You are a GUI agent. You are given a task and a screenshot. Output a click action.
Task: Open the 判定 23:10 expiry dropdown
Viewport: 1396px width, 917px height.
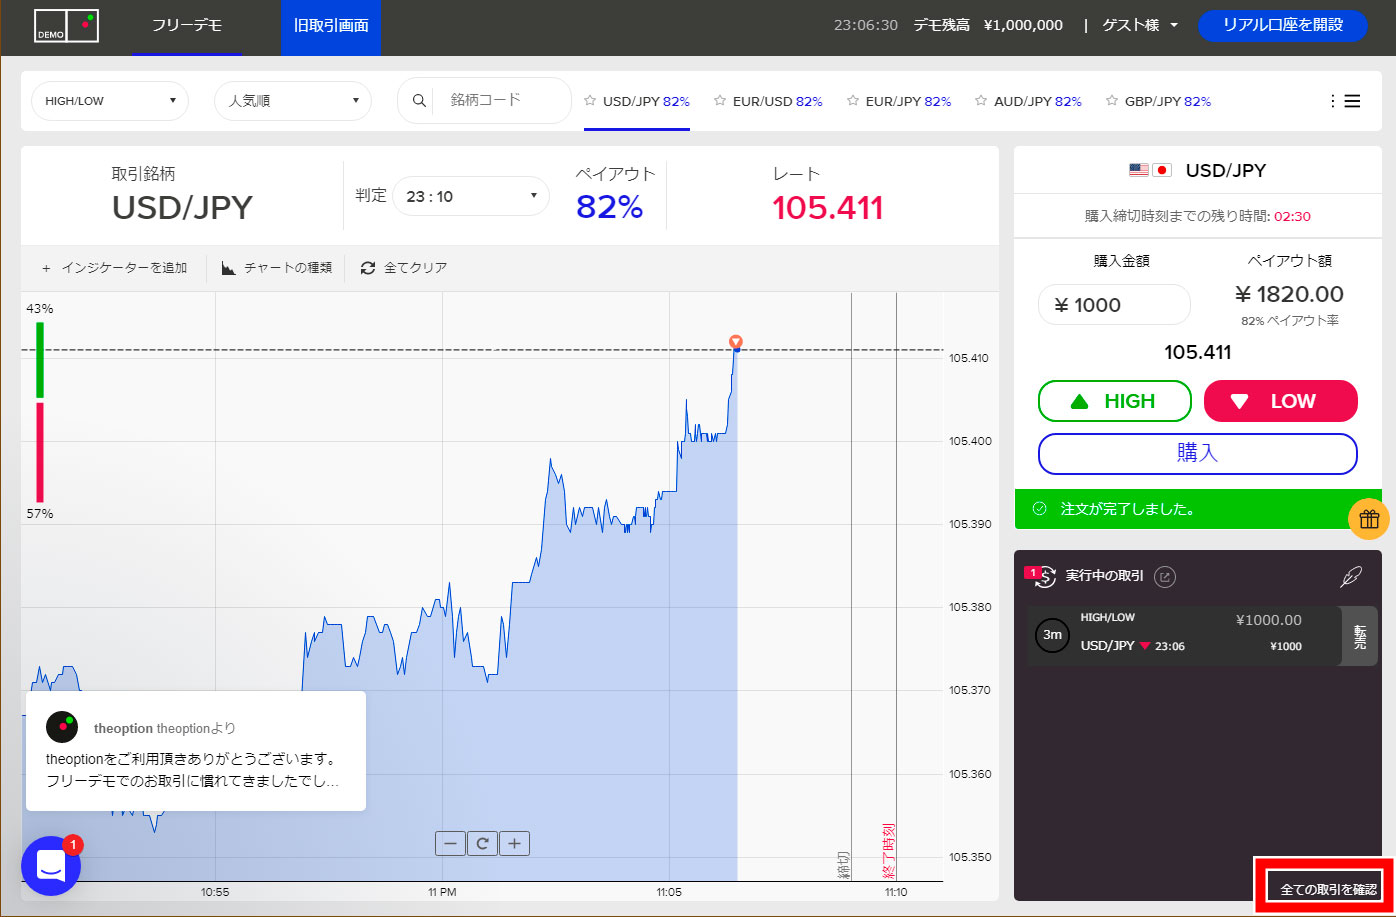point(471,196)
